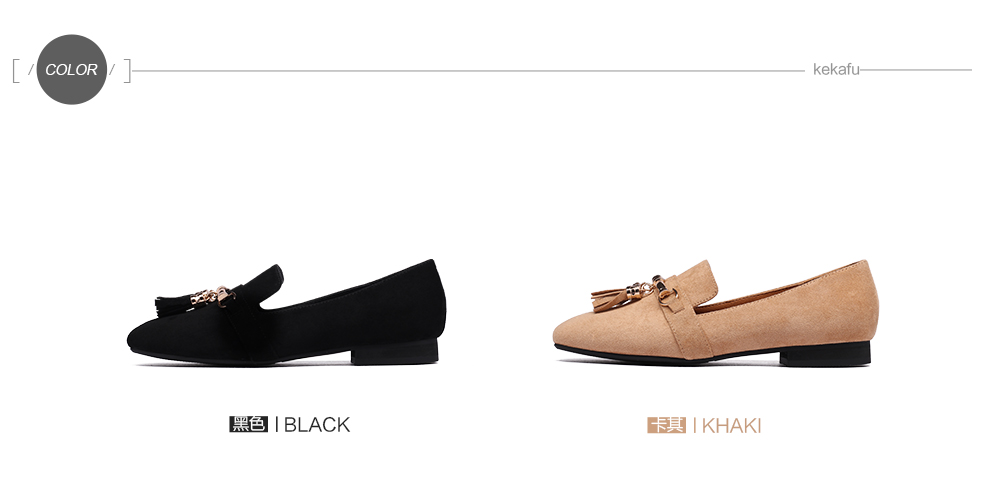This screenshot has width=990, height=484.
Task: Select the black loafer shoe image
Action: (x=287, y=312)
